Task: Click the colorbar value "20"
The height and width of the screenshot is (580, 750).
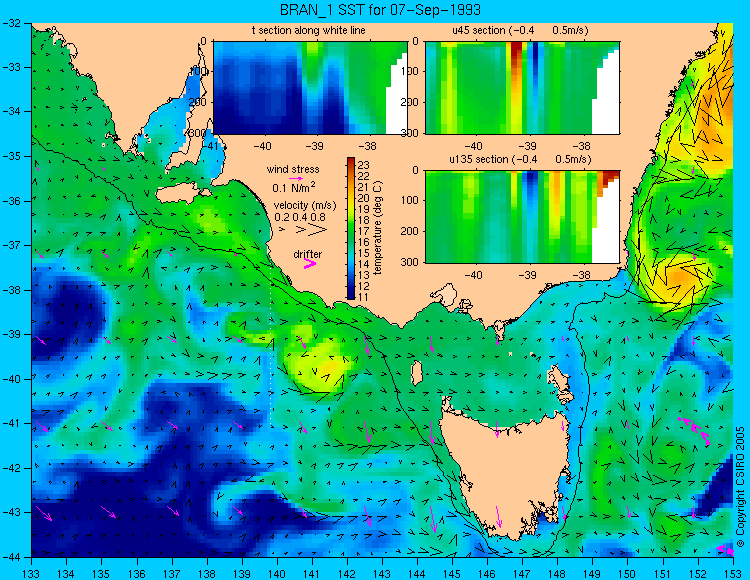Action: tap(364, 198)
